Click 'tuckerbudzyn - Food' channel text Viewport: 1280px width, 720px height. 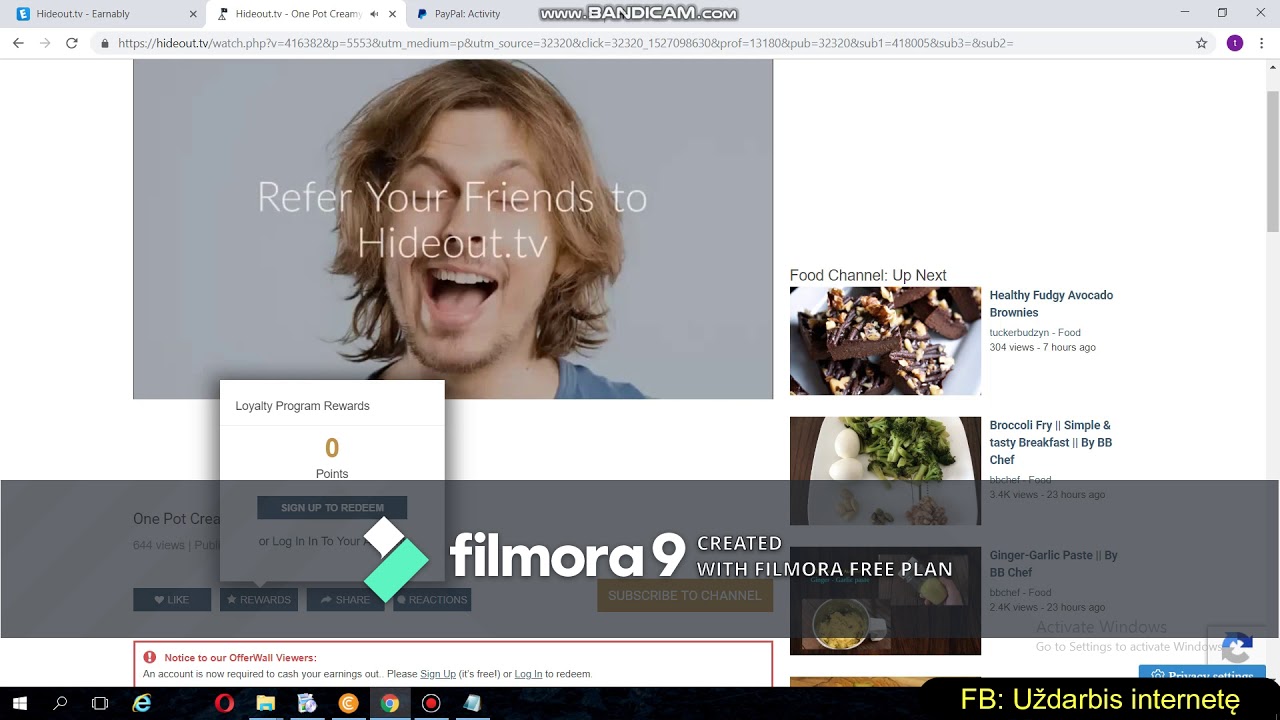coord(1035,332)
